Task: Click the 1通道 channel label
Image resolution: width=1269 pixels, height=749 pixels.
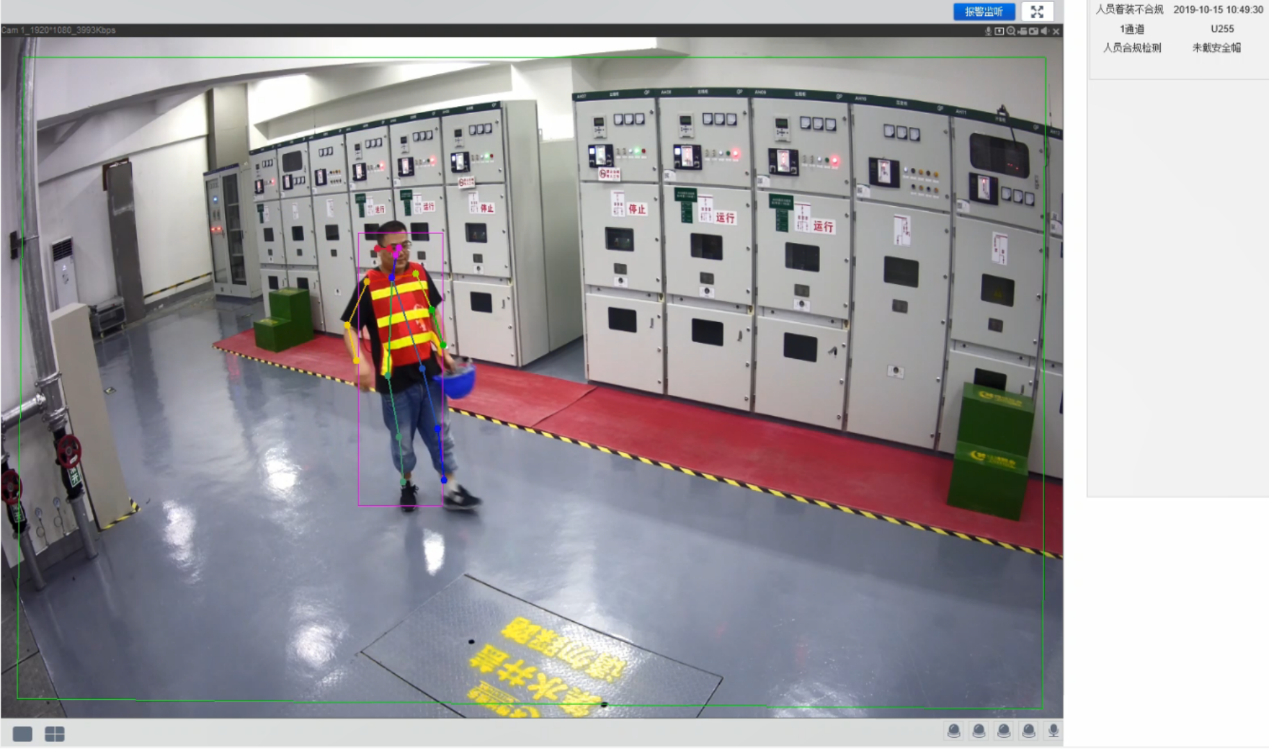Action: click(1132, 29)
